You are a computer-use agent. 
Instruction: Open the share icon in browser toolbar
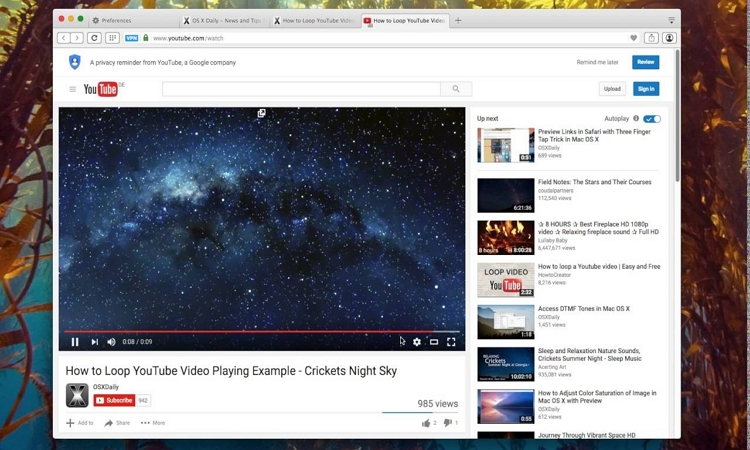651,38
